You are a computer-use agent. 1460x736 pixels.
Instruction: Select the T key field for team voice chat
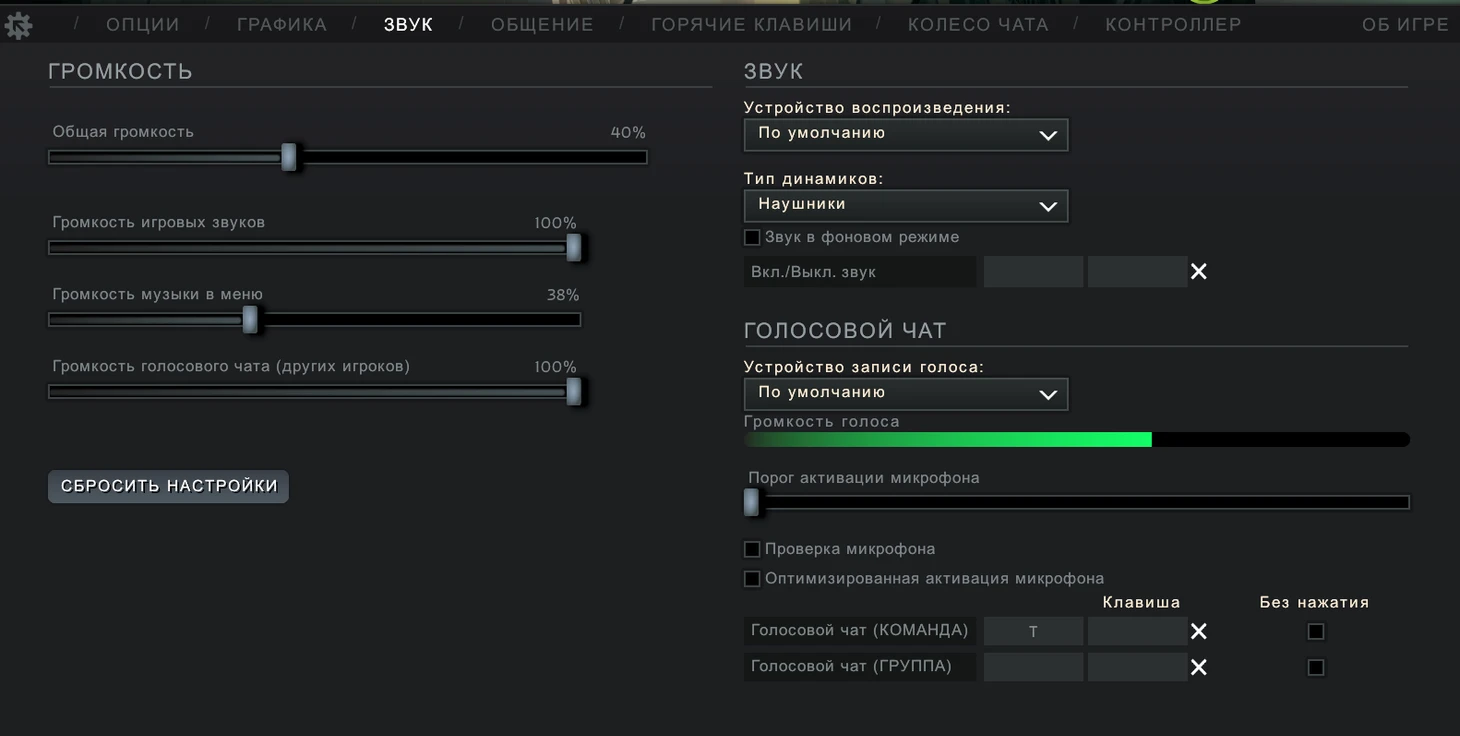point(1033,631)
